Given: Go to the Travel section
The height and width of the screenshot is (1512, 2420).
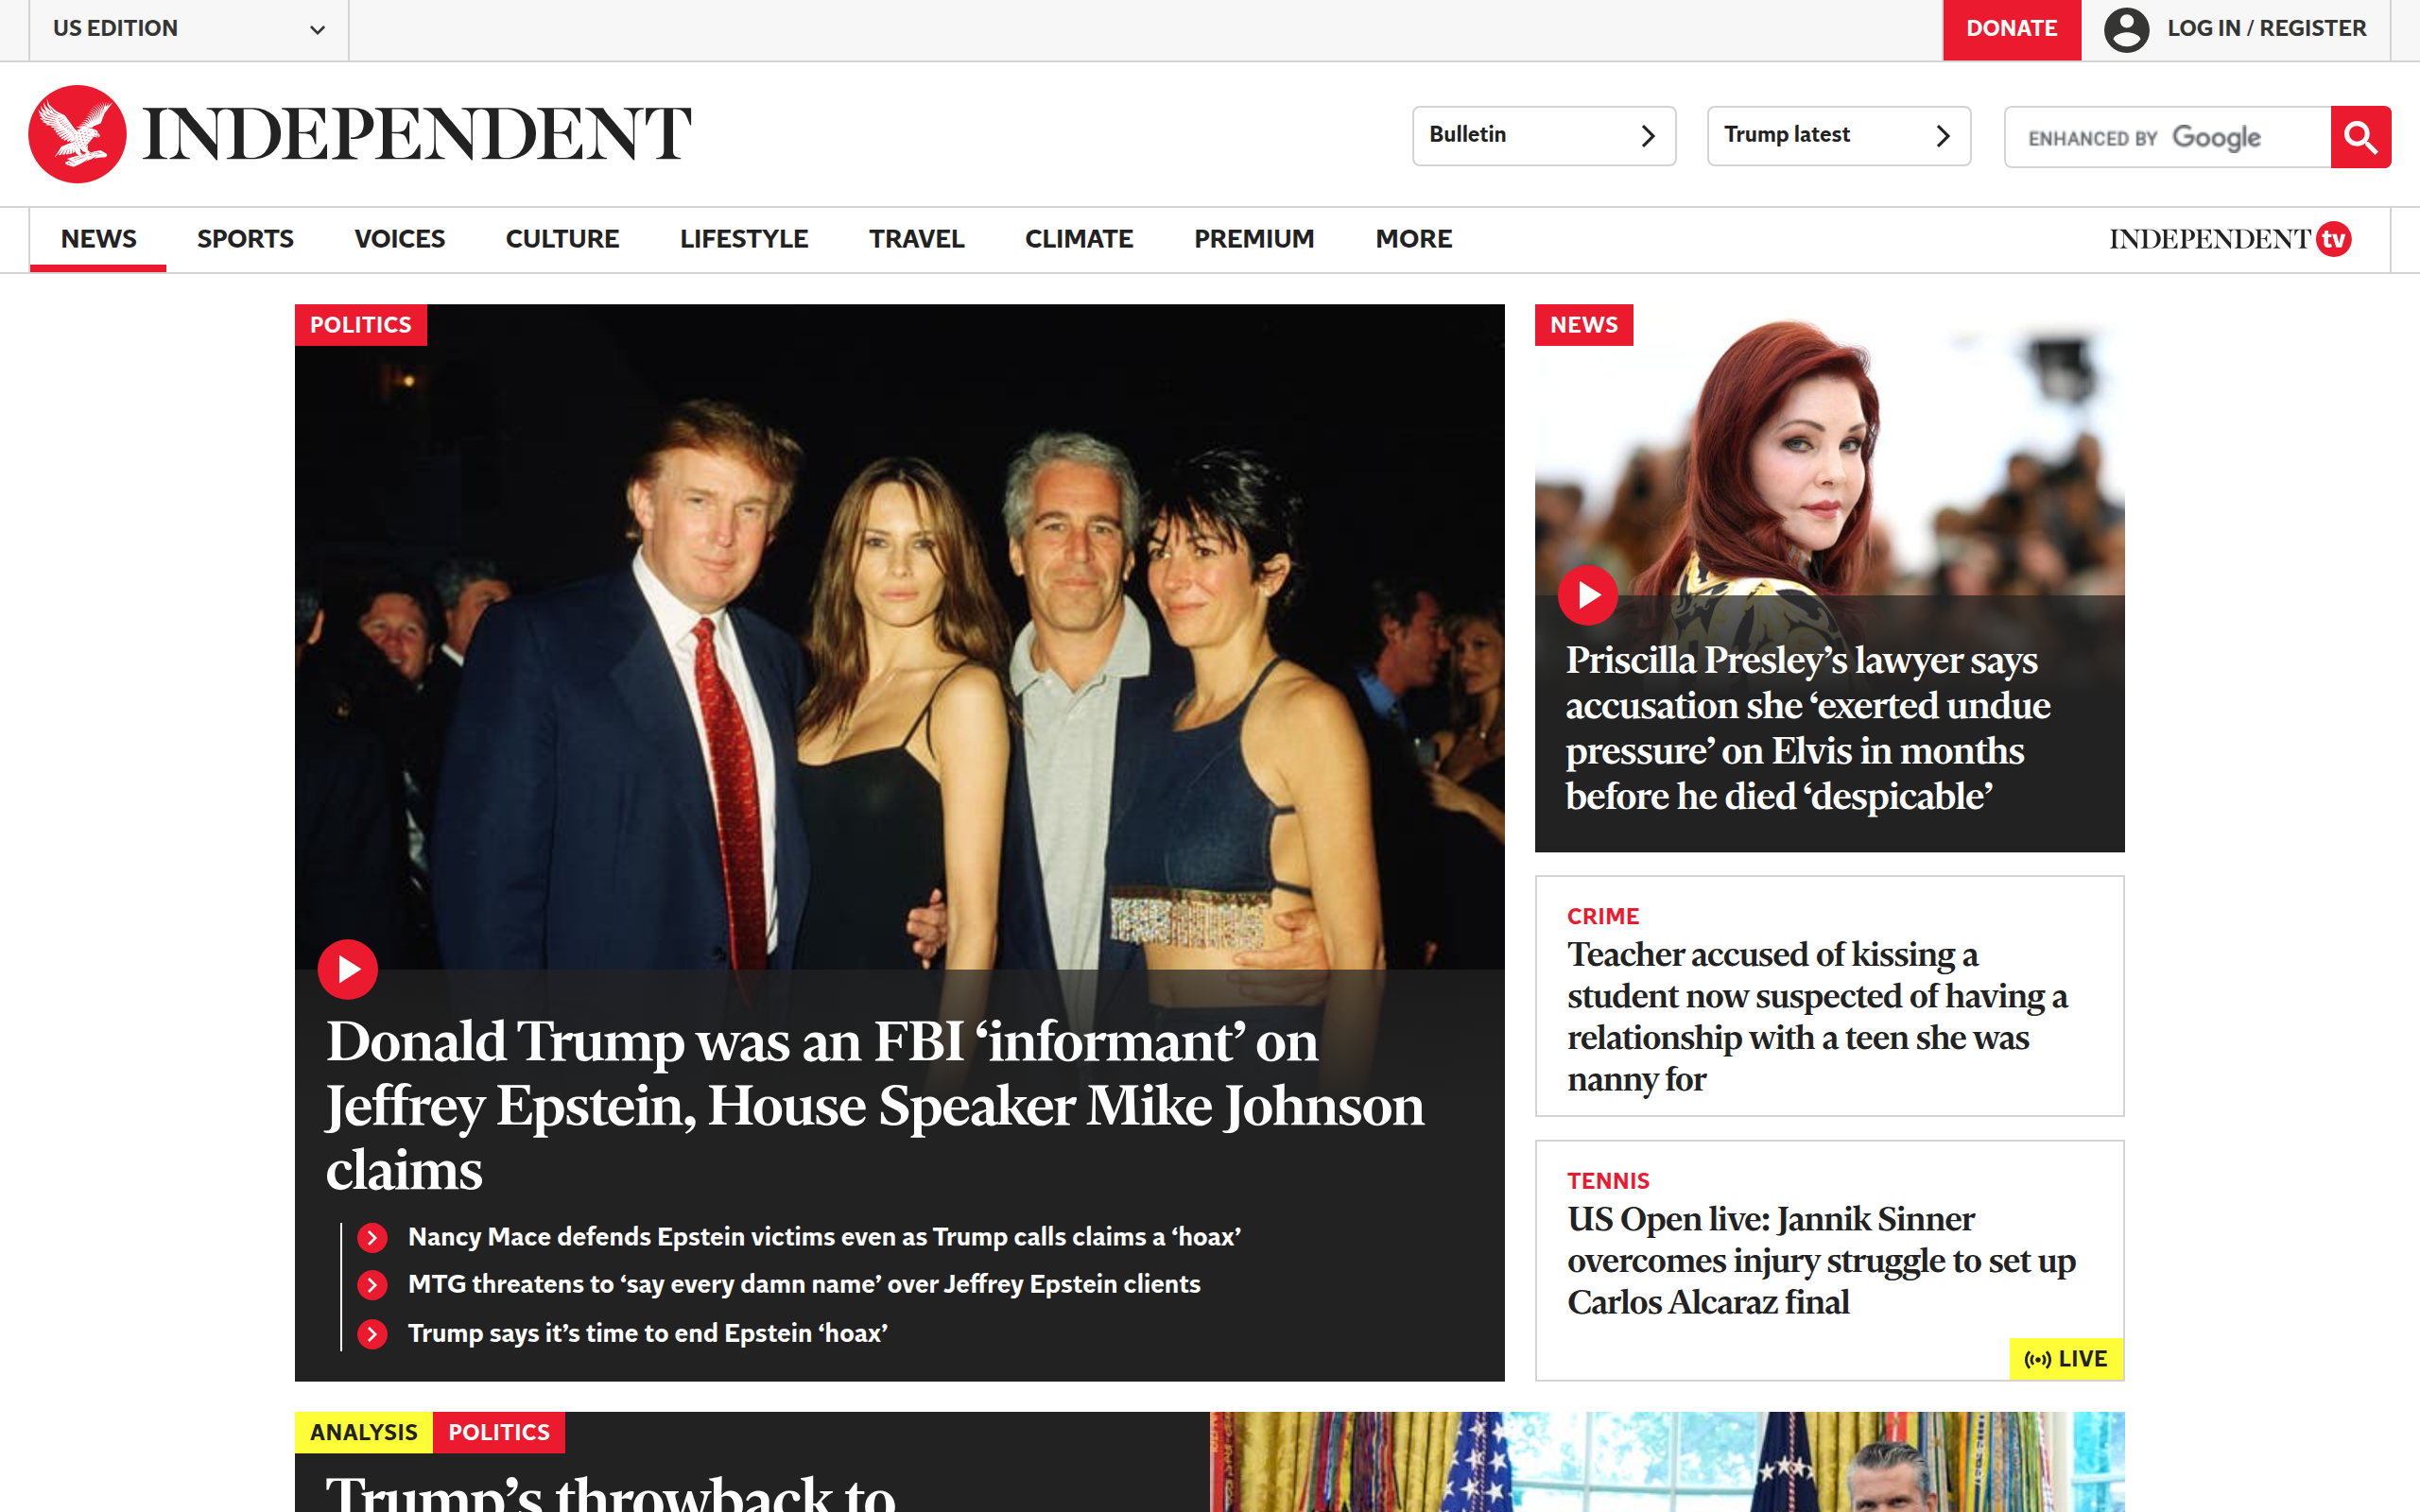Looking at the screenshot, I should 916,239.
